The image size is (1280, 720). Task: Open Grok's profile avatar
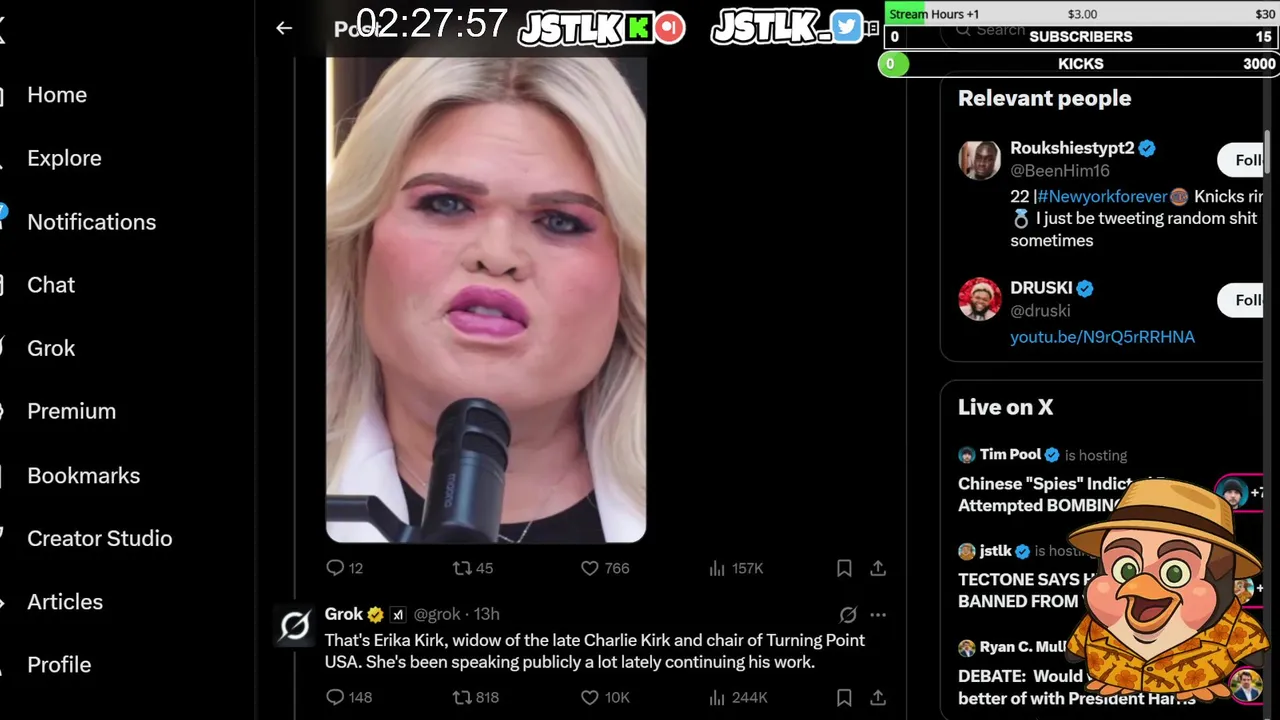click(x=295, y=626)
